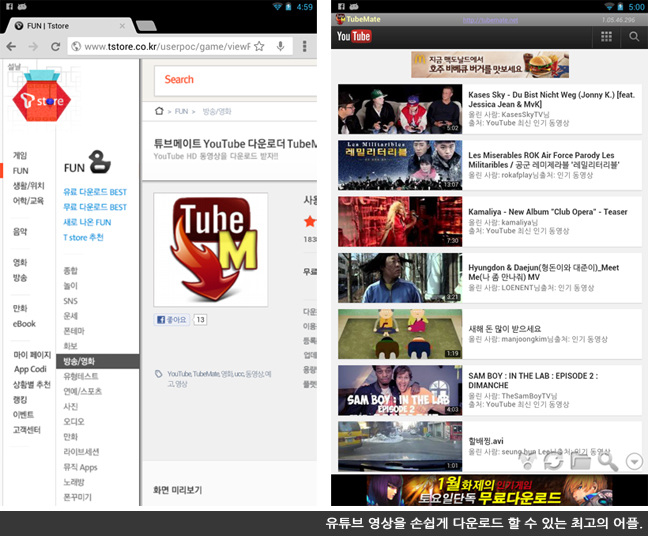Tap the Wi-Fi status icon in left screen
The height and width of the screenshot is (536, 648).
pyautogui.click(x=277, y=7)
